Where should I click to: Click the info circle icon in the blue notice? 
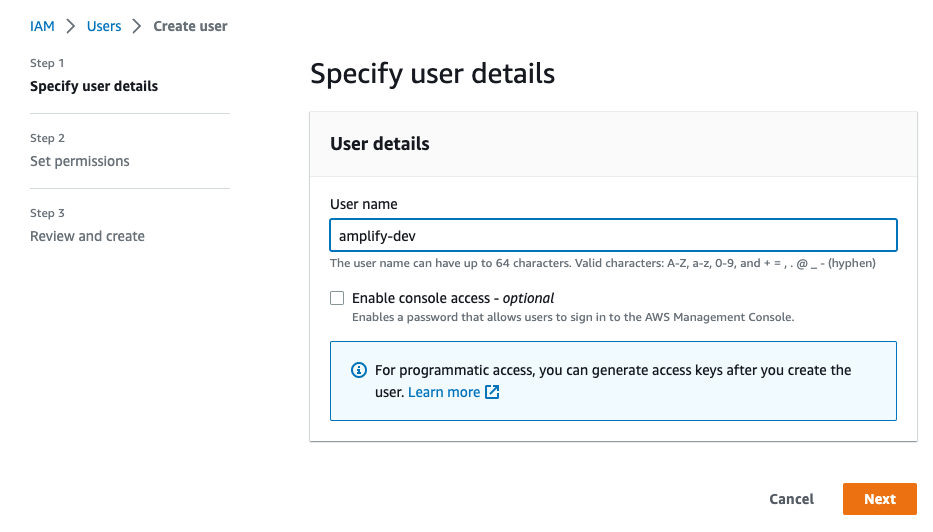pyautogui.click(x=359, y=370)
